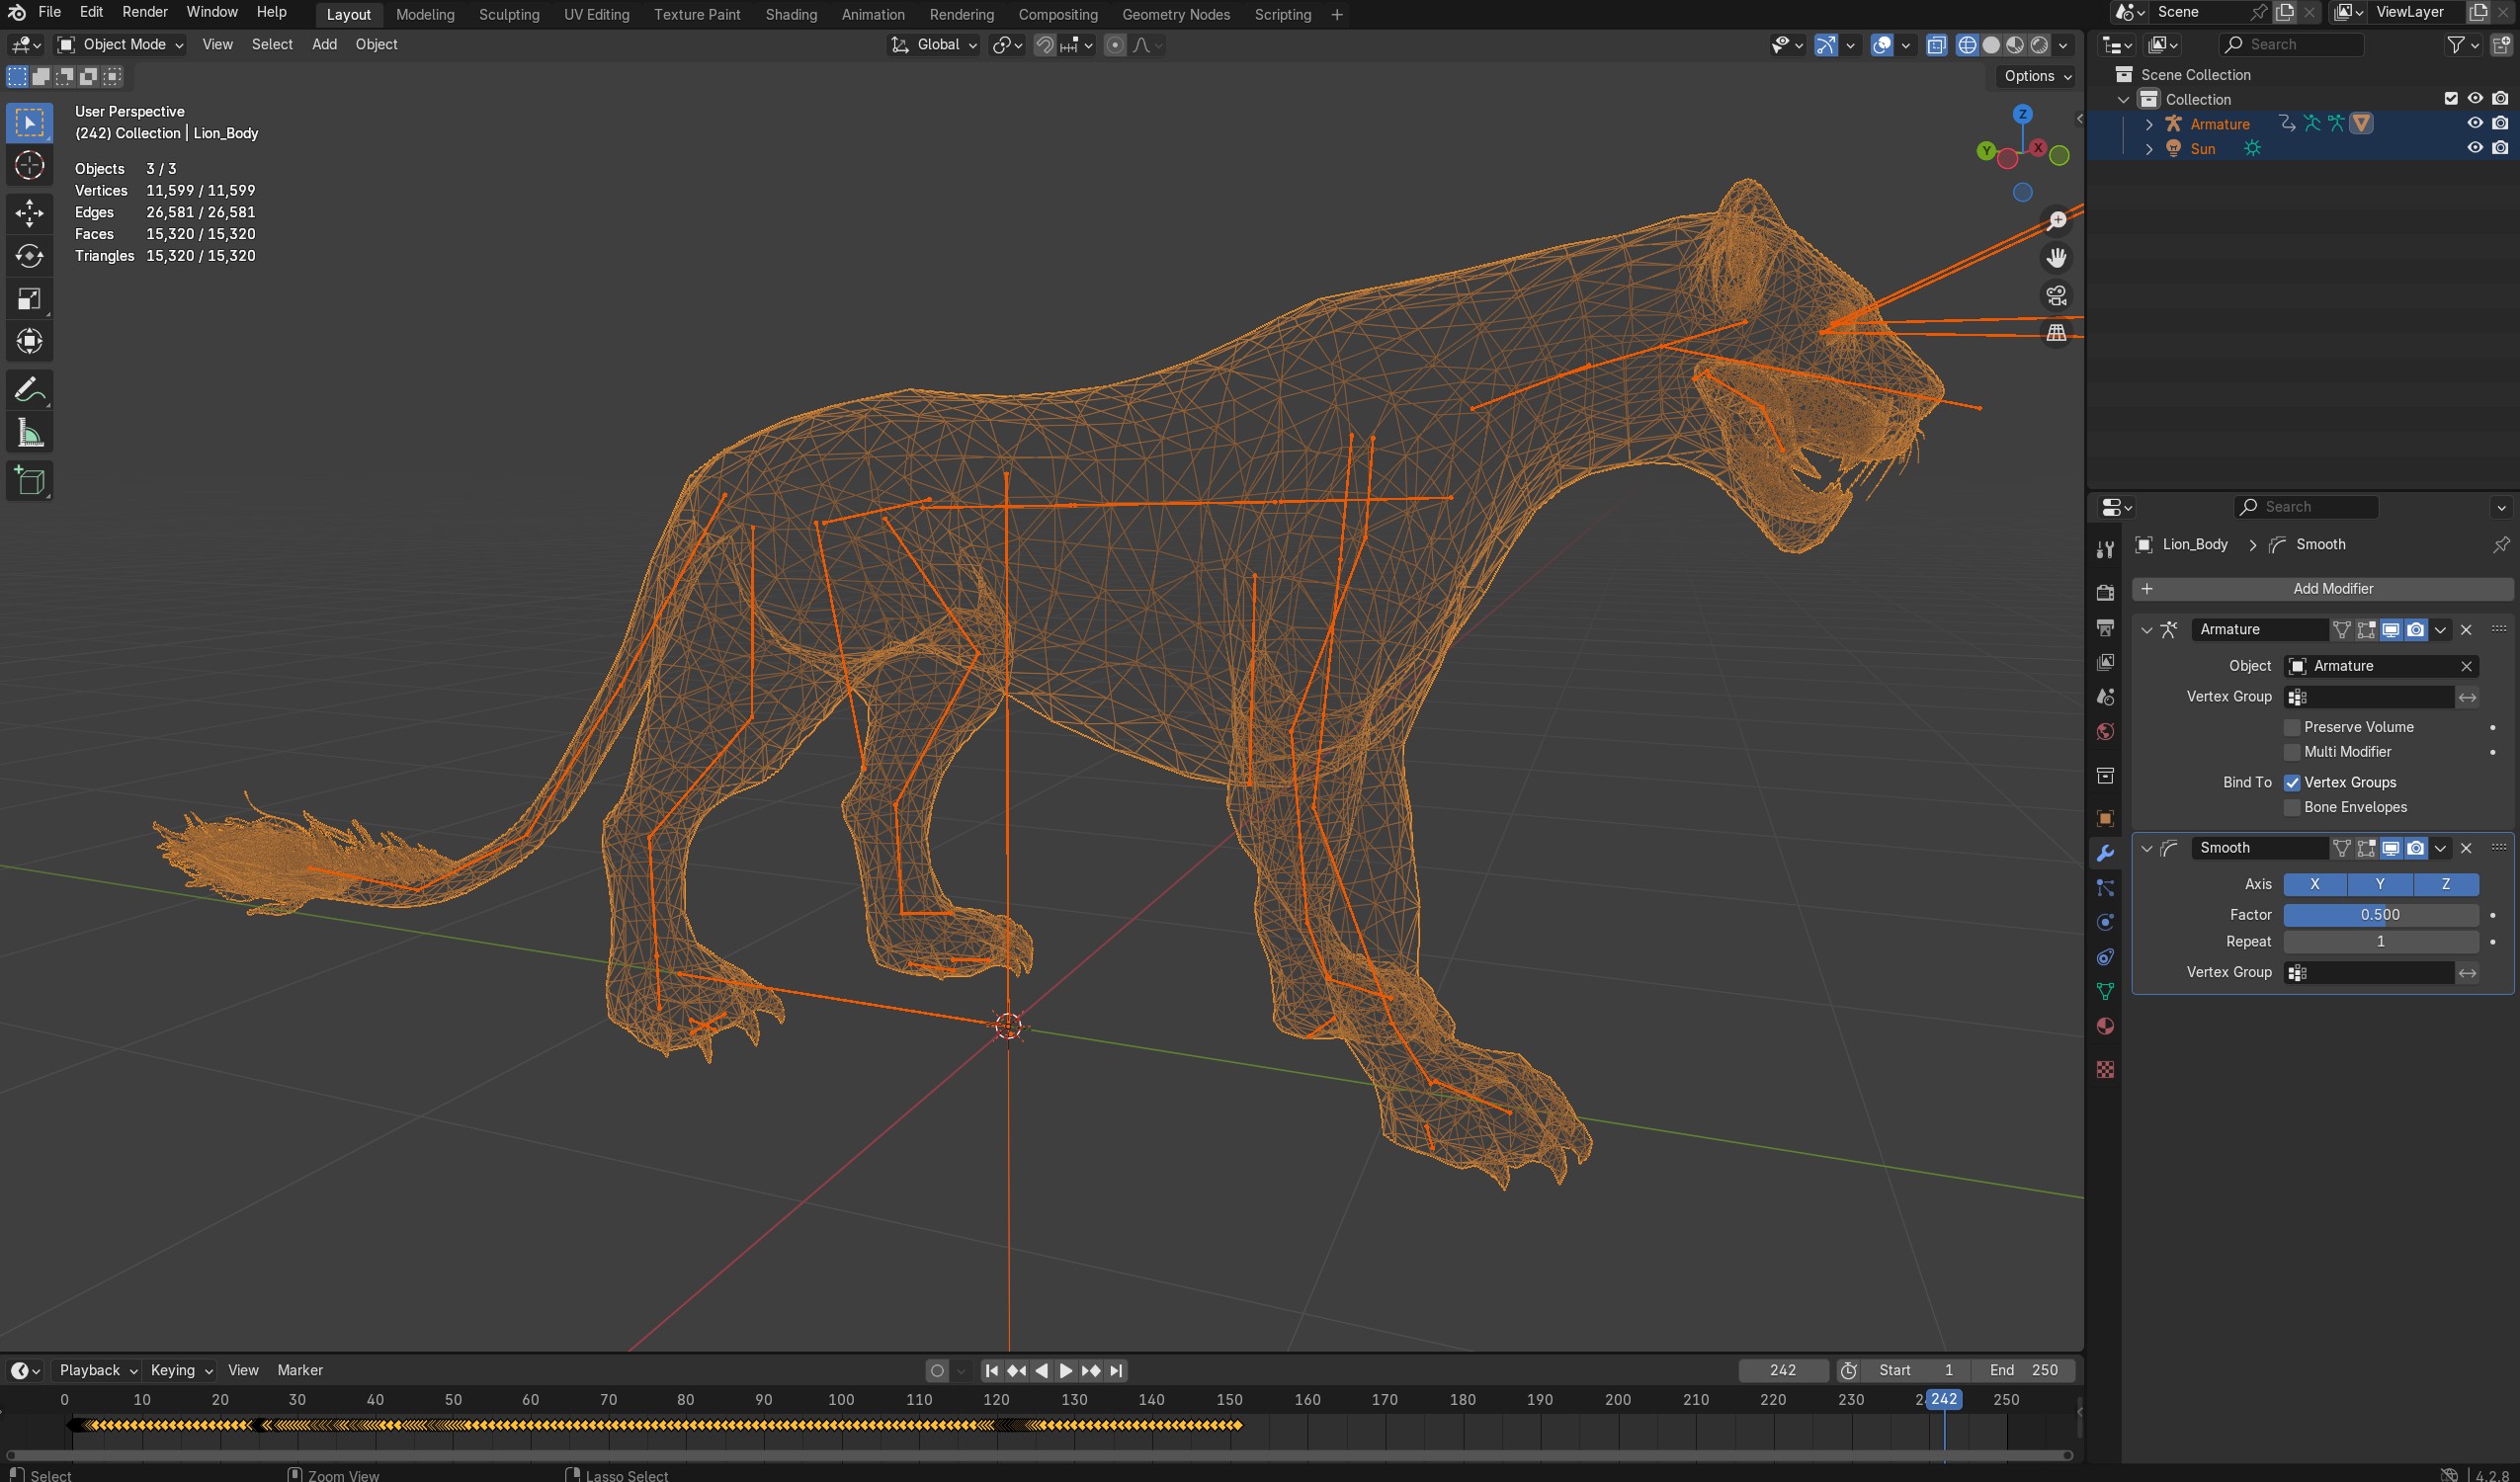Open the Render menu
This screenshot has height=1482, width=2520.
coord(145,12)
